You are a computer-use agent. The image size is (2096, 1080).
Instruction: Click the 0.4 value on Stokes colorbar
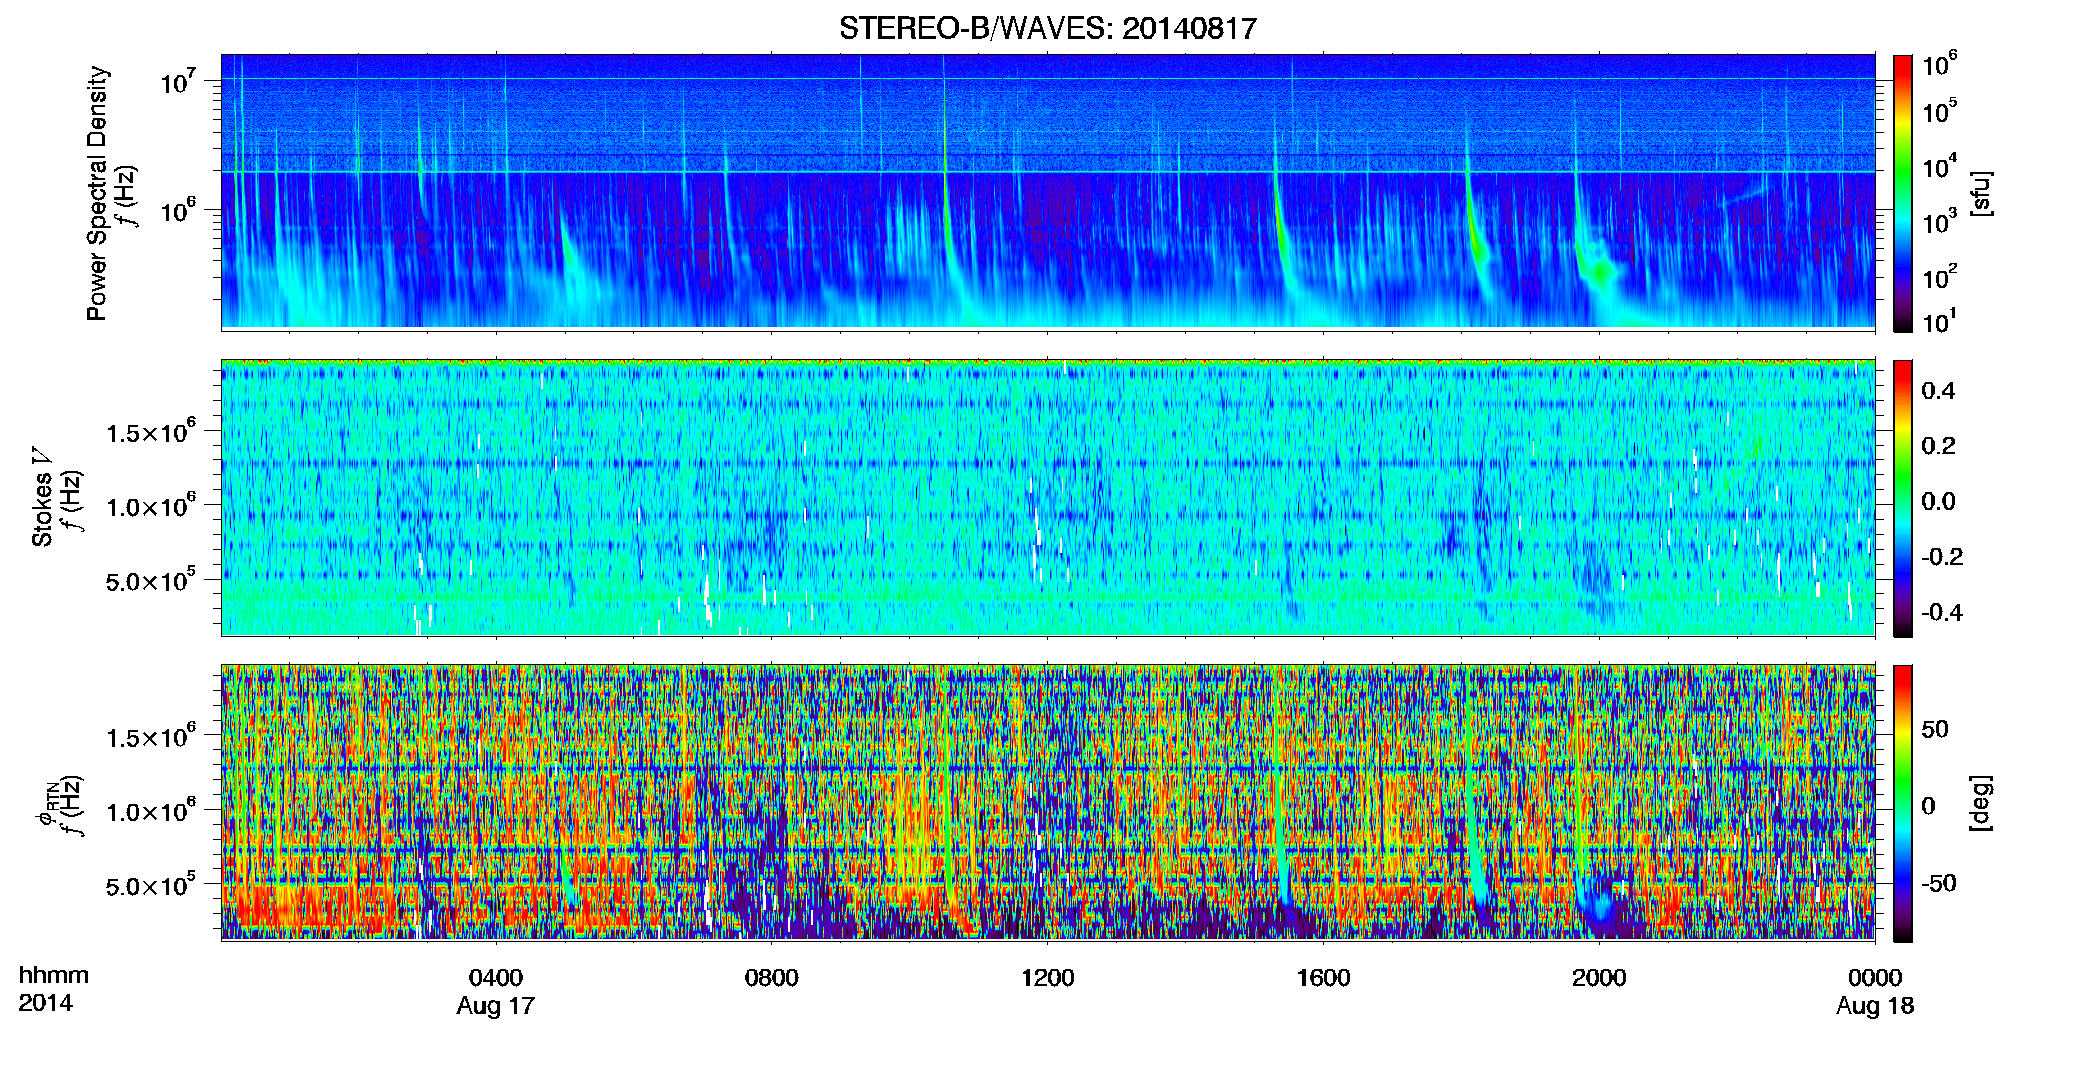(1938, 391)
